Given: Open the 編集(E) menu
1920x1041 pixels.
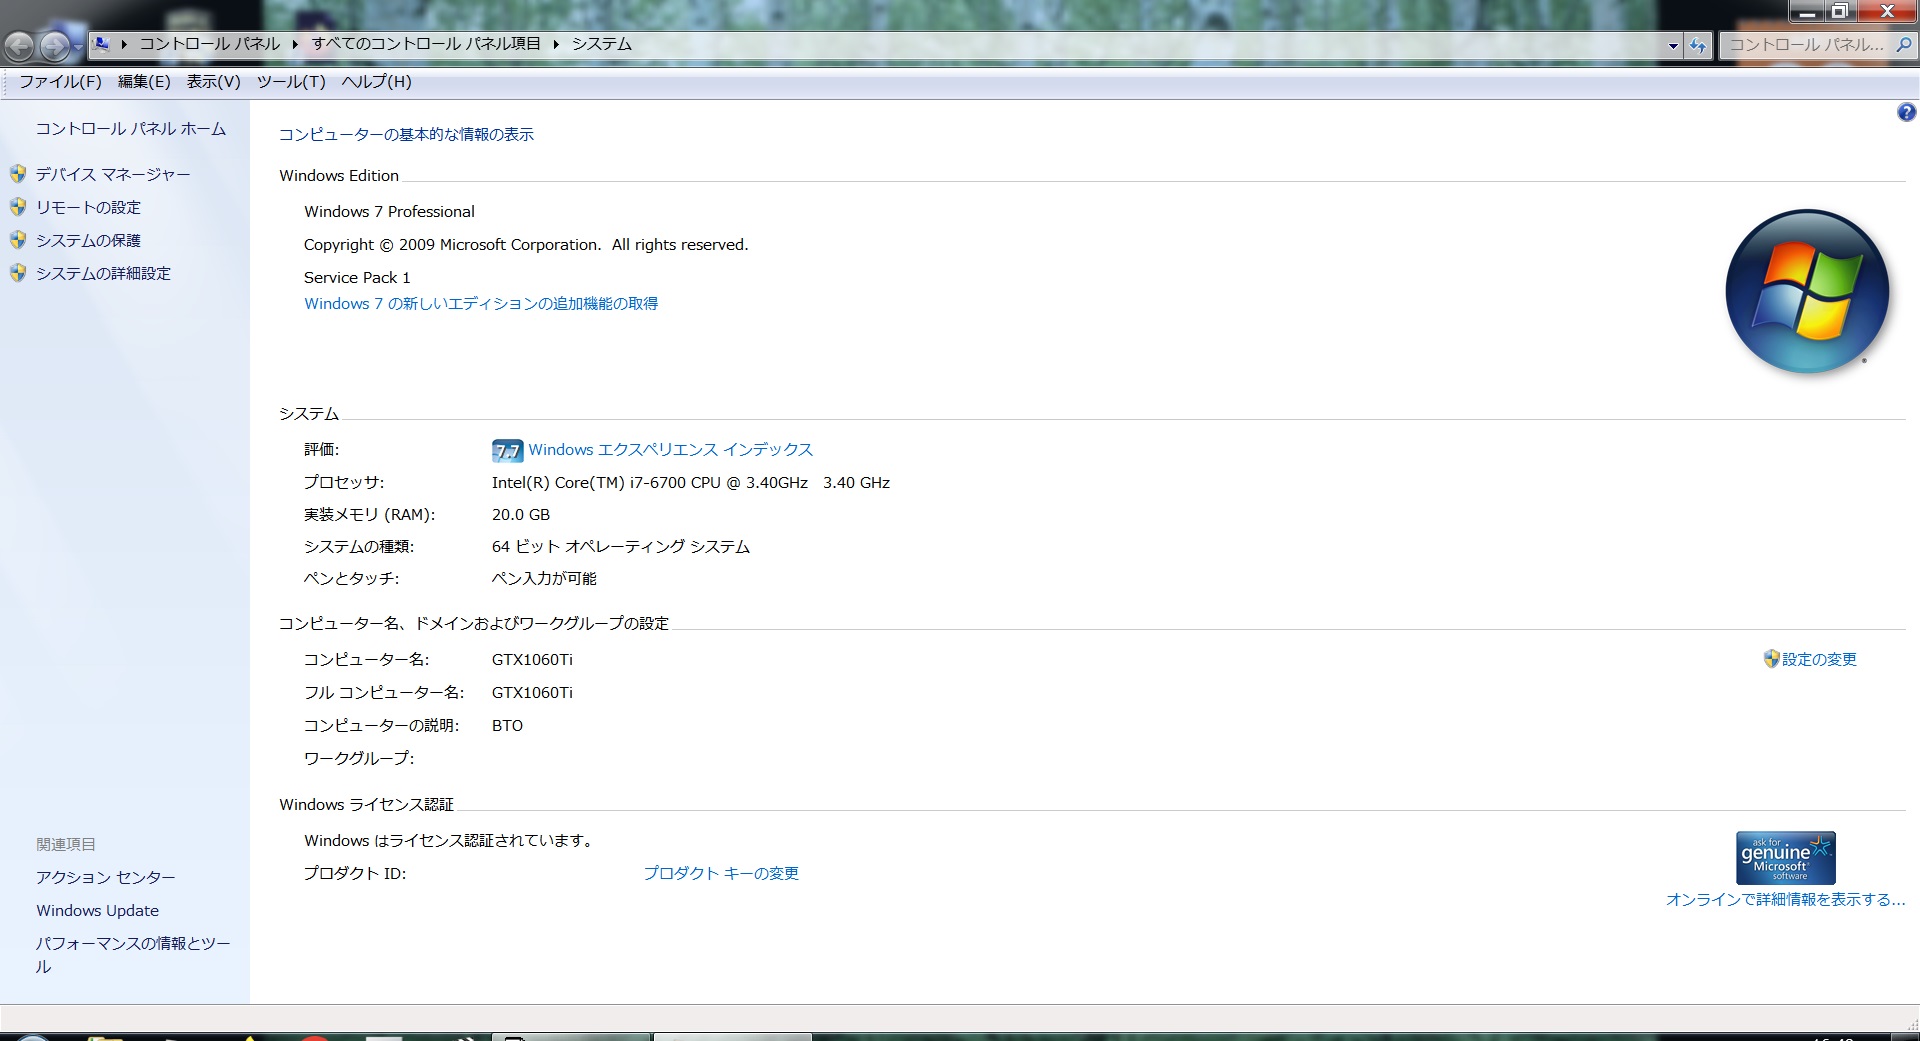Looking at the screenshot, I should pyautogui.click(x=144, y=82).
